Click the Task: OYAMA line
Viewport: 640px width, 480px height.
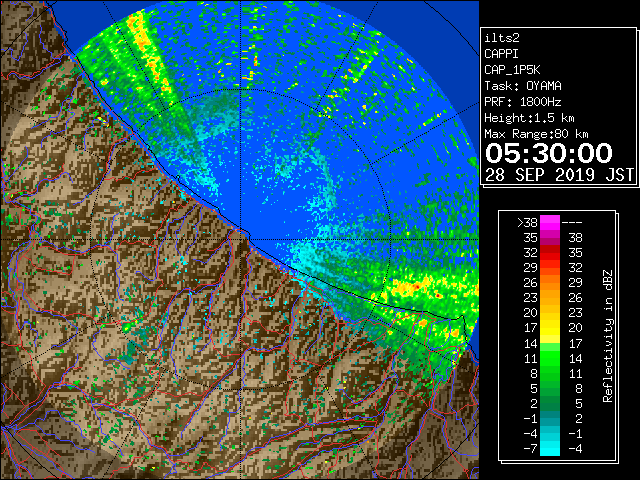click(x=523, y=86)
